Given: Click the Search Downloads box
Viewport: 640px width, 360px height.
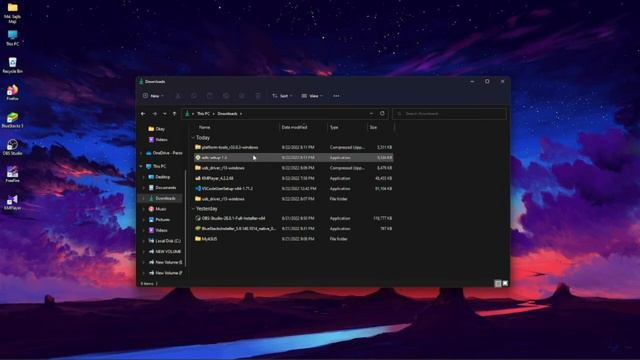Looking at the screenshot, I should pyautogui.click(x=449, y=113).
